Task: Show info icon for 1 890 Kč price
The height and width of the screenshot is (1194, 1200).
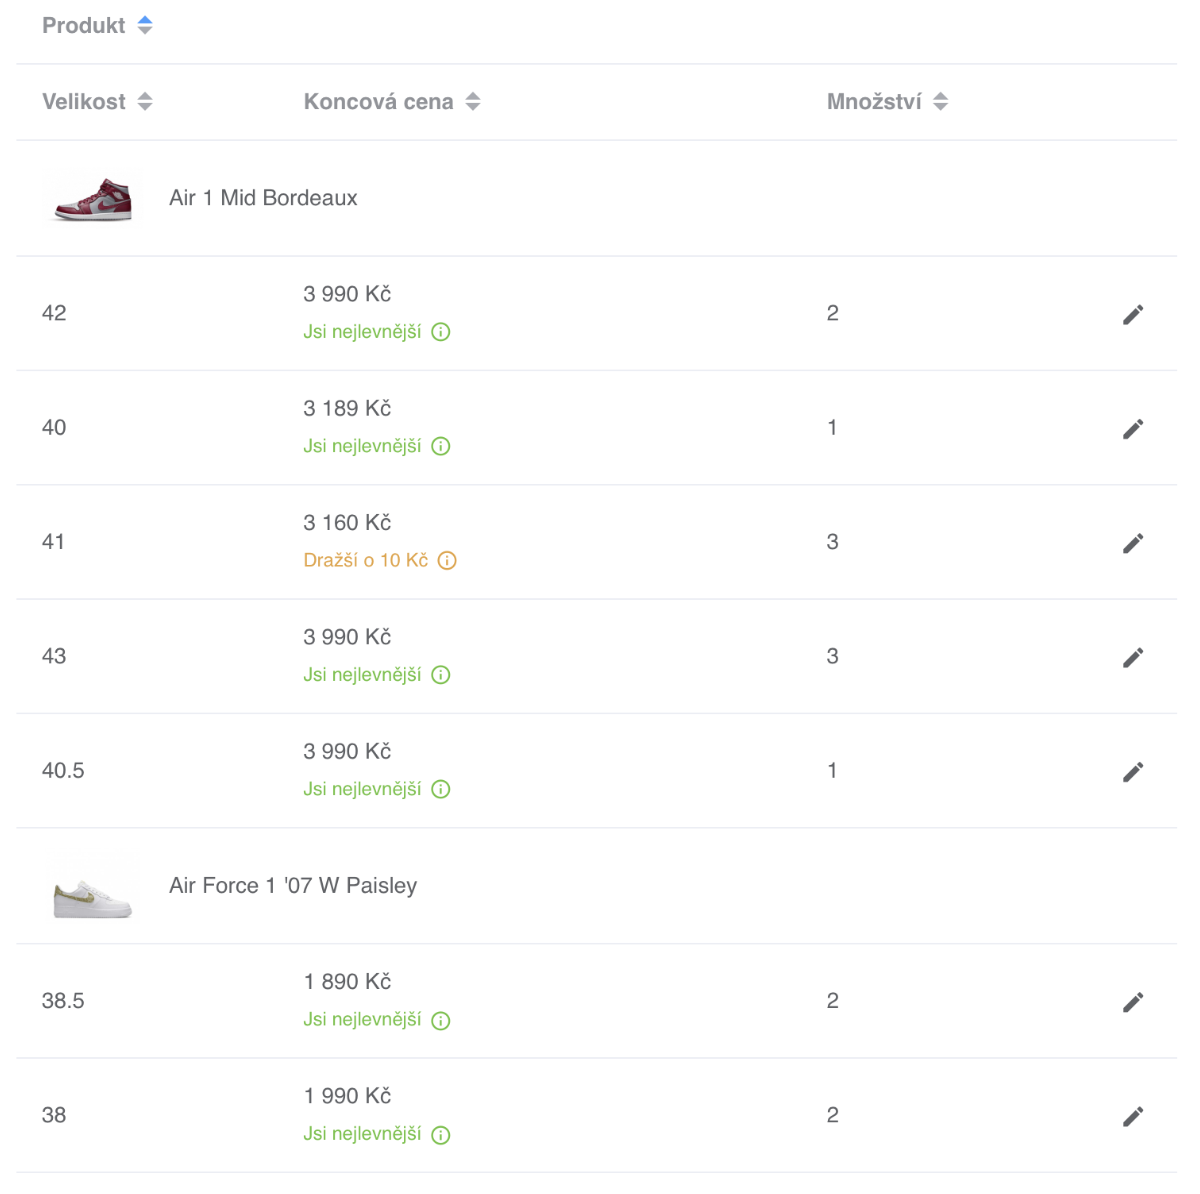Action: (441, 1021)
